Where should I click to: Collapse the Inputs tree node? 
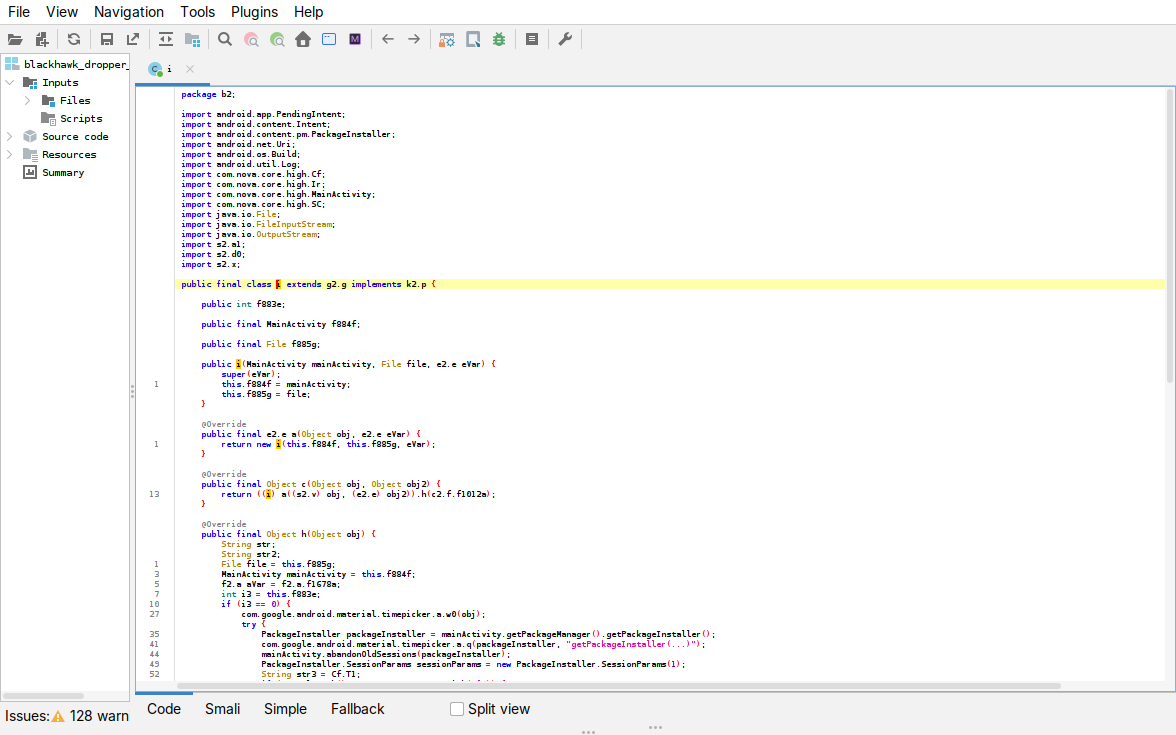(x=10, y=82)
